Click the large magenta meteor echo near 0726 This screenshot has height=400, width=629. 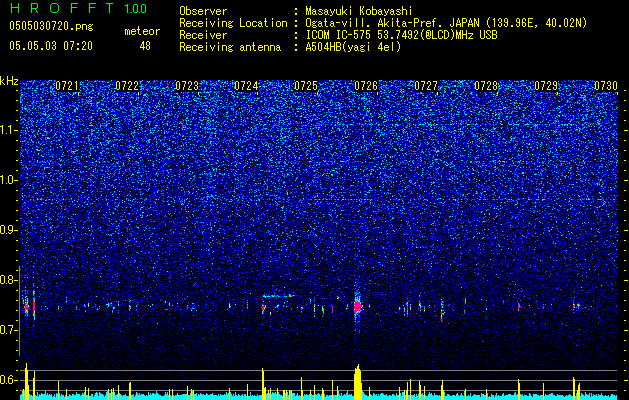(x=357, y=307)
